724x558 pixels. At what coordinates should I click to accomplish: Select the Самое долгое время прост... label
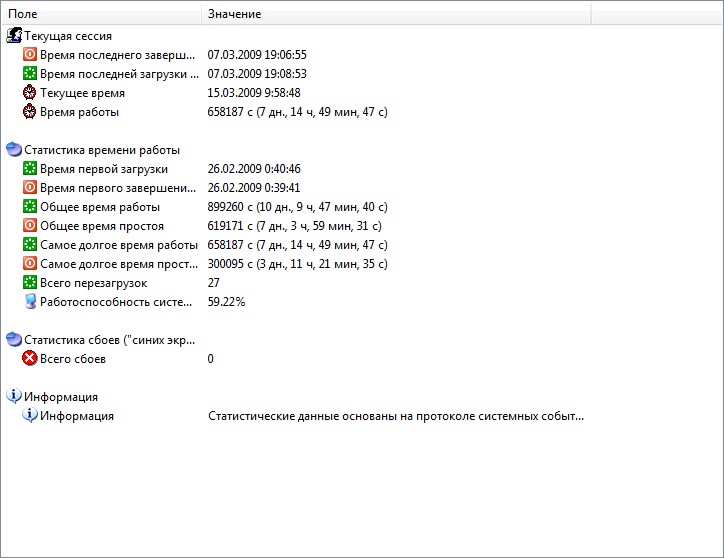coord(119,264)
